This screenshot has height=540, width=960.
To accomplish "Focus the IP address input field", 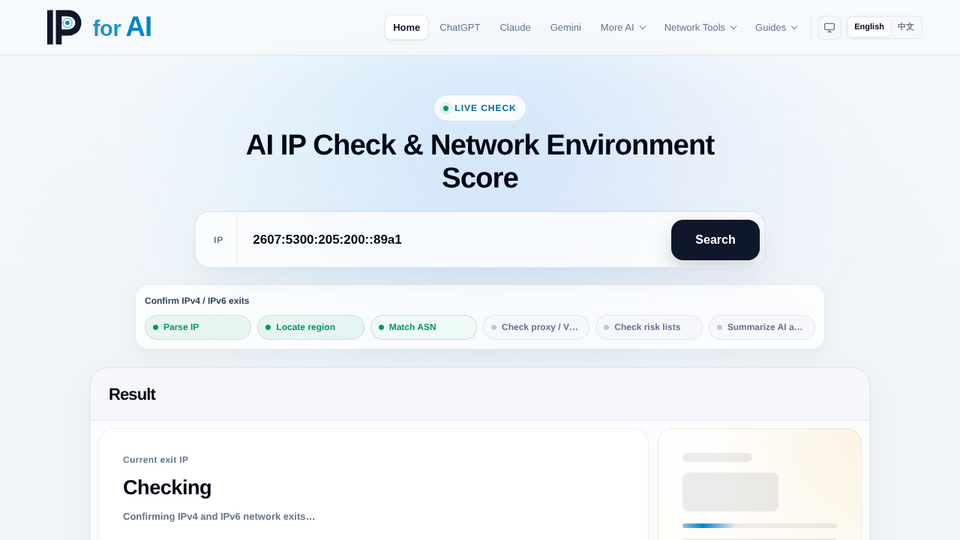I will [x=456, y=239].
